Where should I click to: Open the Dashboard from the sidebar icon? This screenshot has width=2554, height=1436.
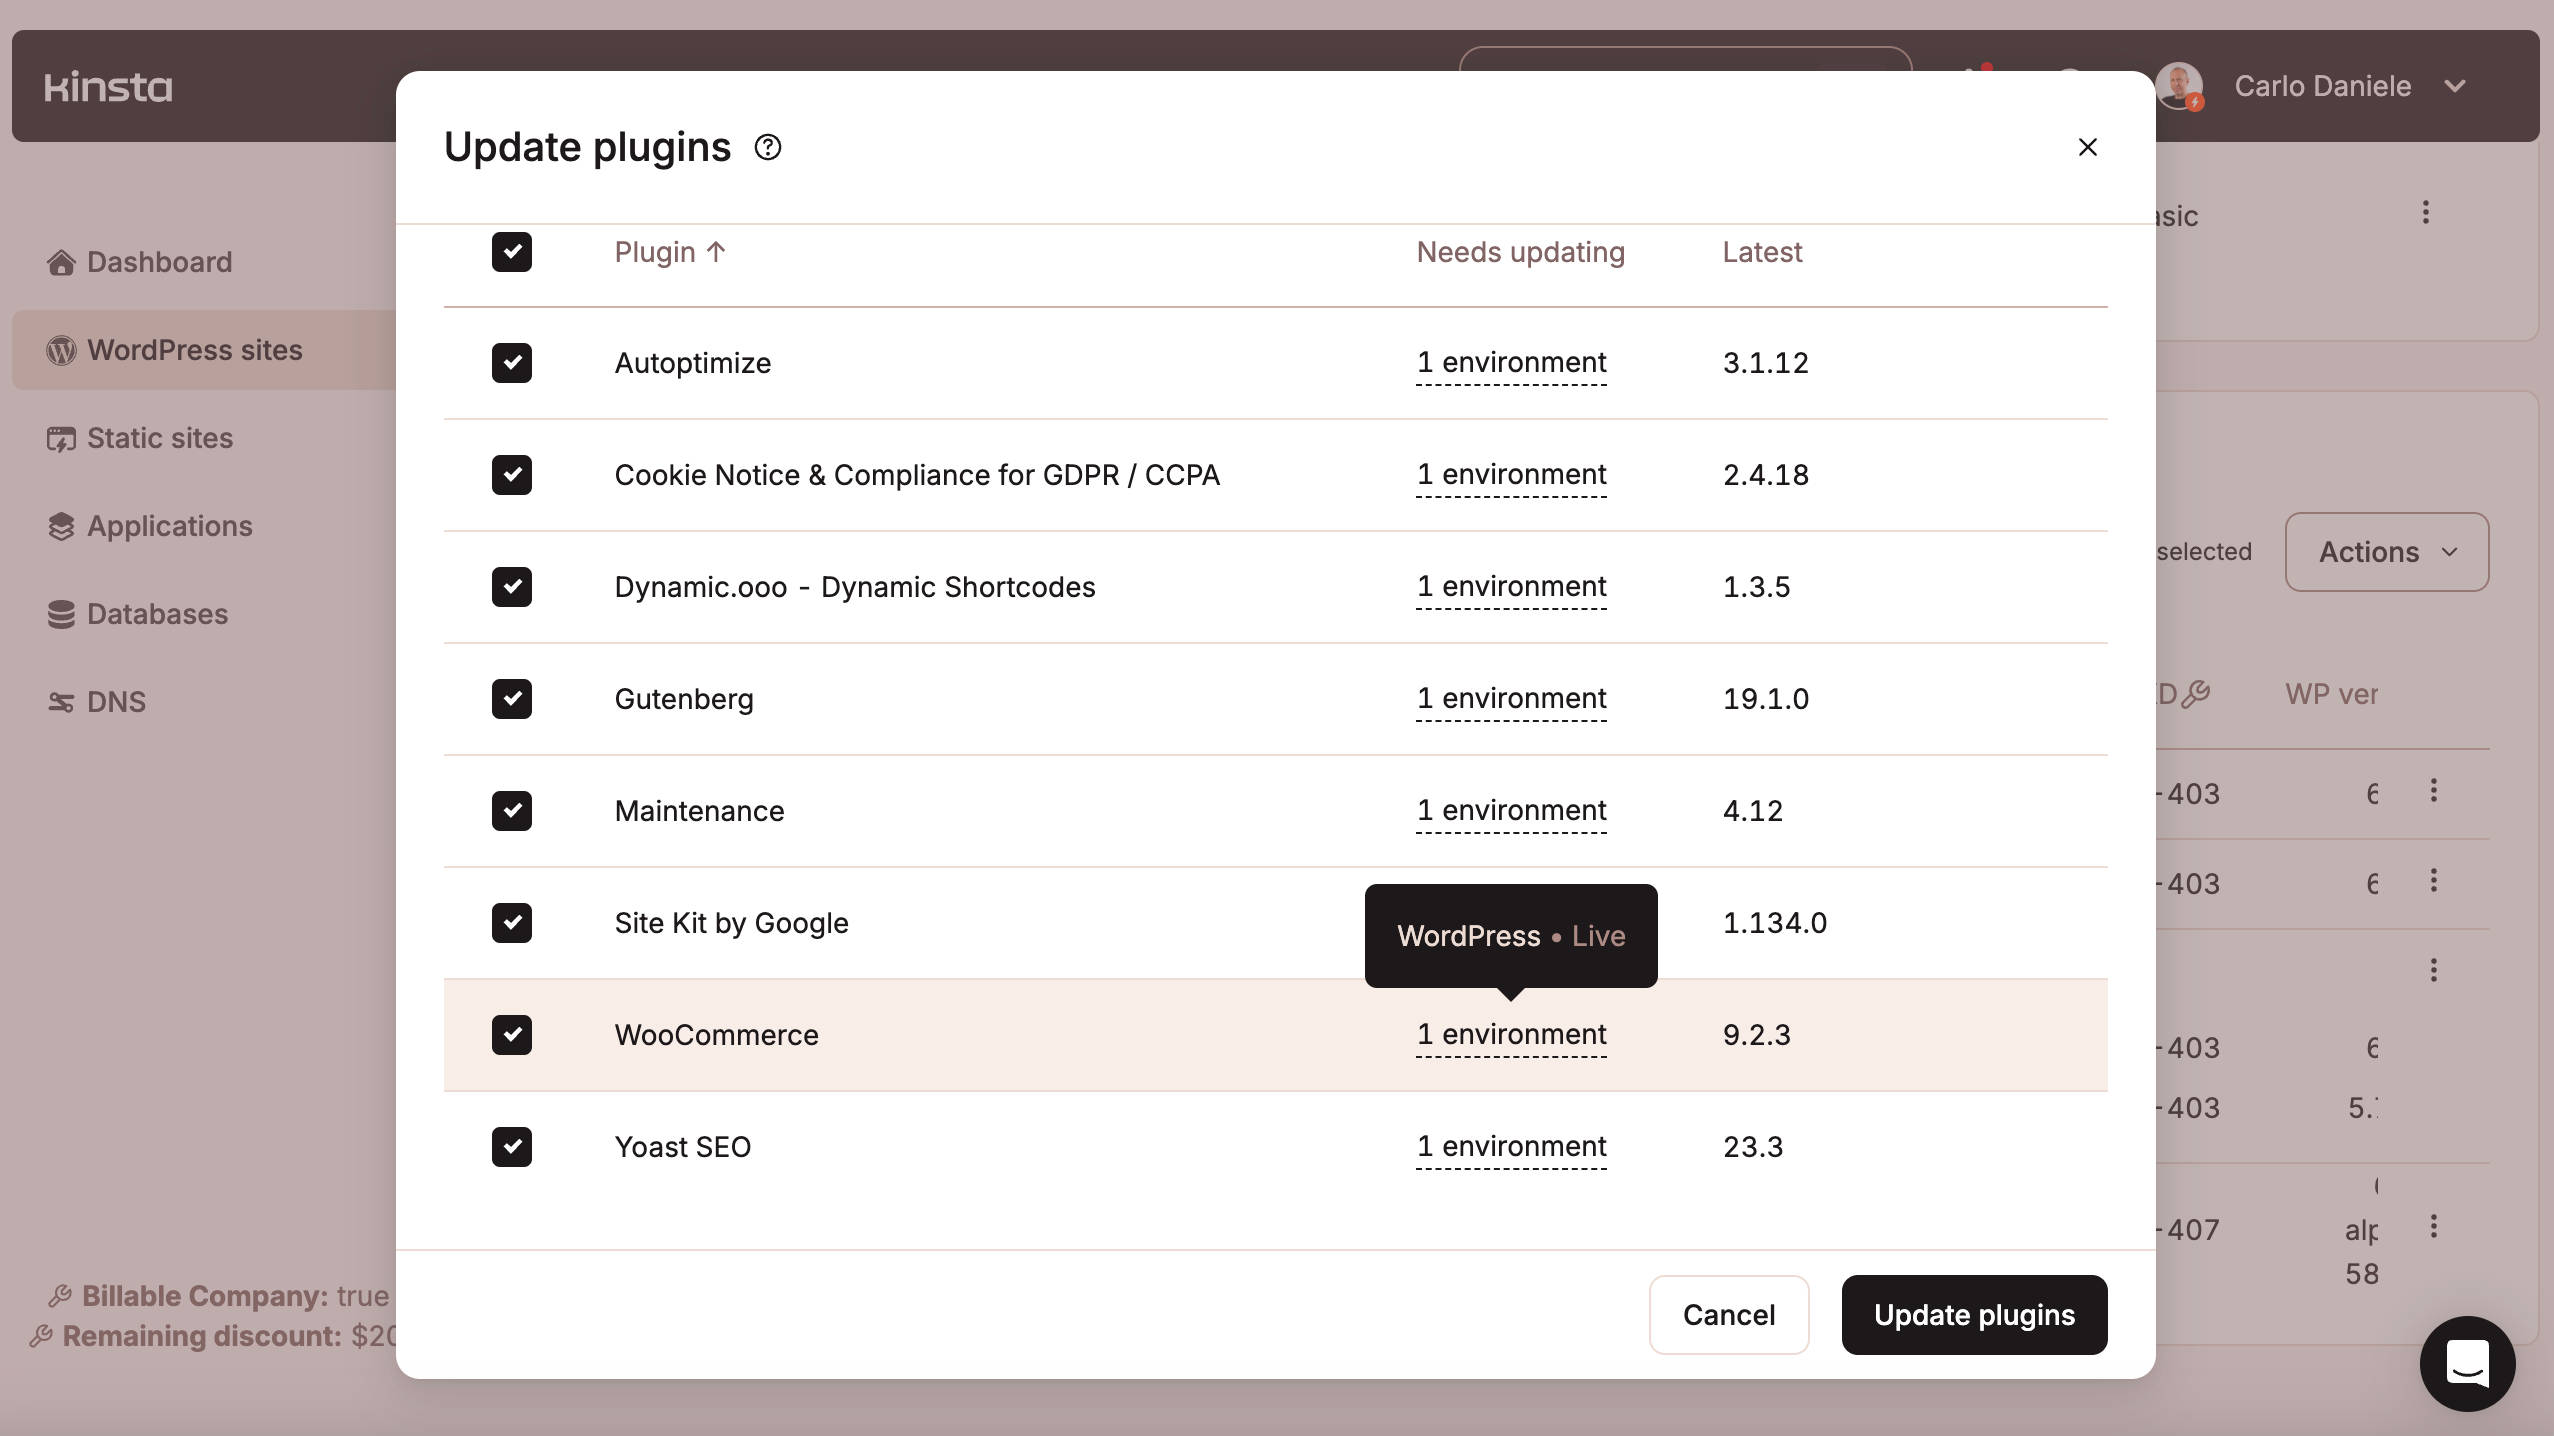(62, 262)
